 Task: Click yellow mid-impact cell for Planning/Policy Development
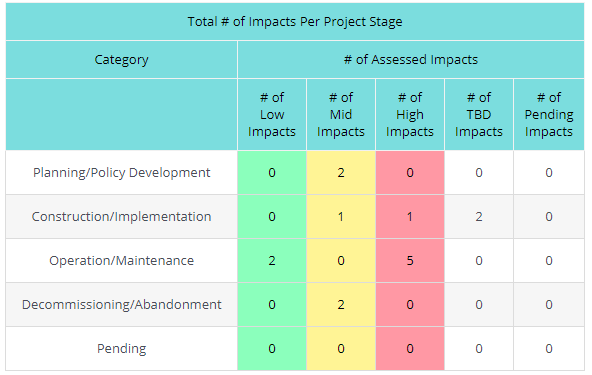[341, 173]
